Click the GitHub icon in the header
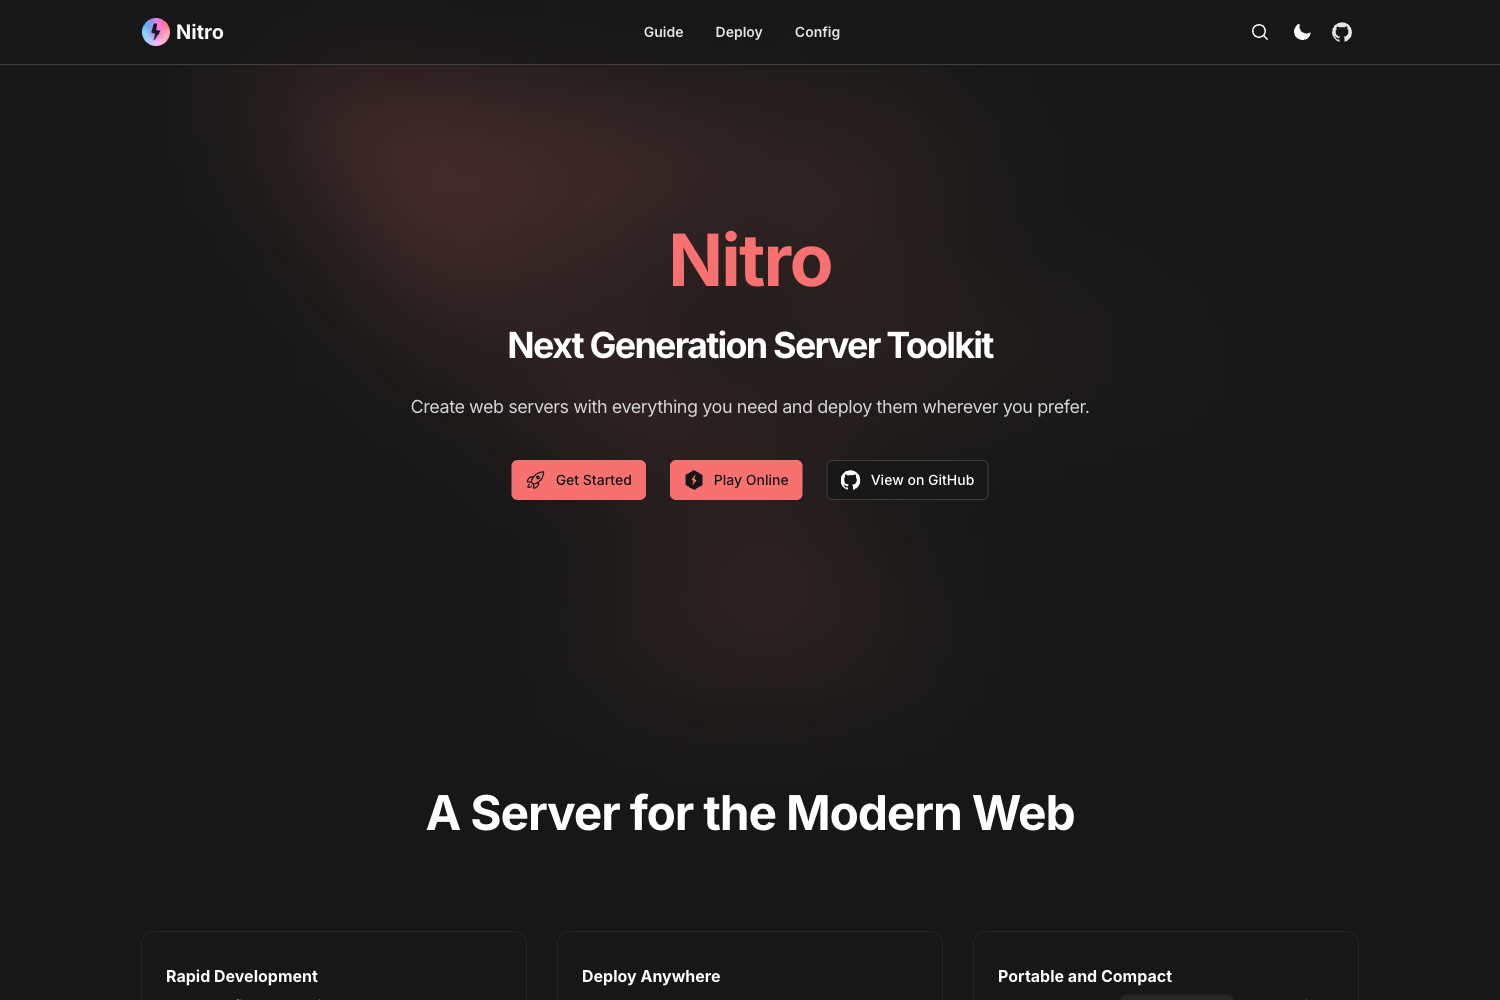This screenshot has width=1500, height=1000. pos(1341,31)
